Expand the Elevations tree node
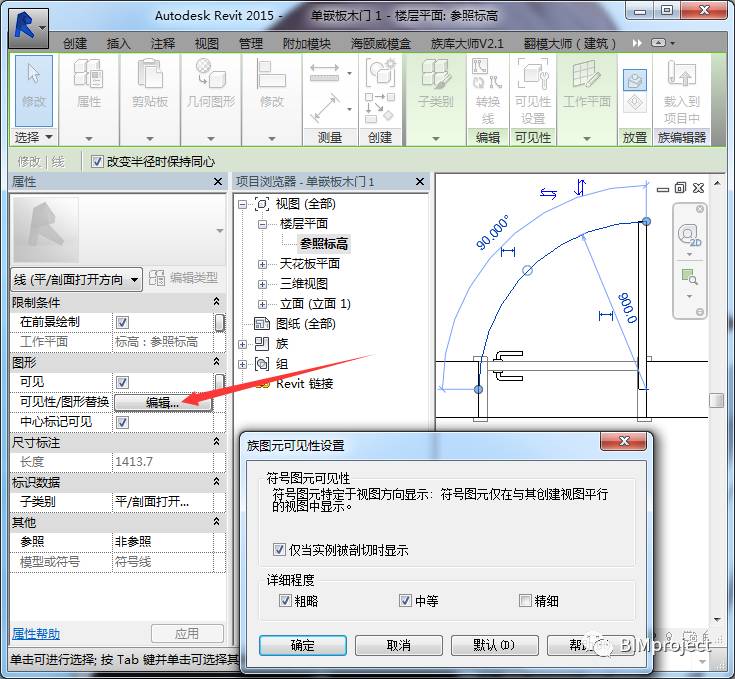The image size is (735, 679). pyautogui.click(x=262, y=305)
